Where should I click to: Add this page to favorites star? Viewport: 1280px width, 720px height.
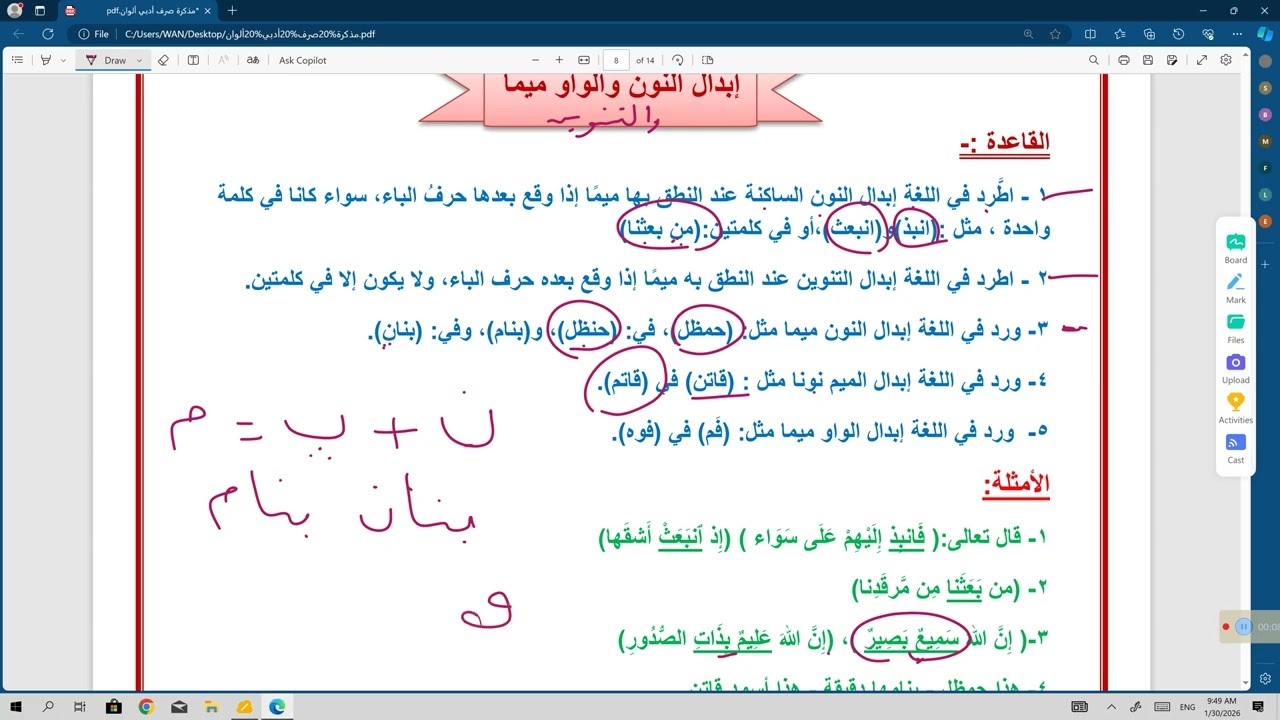point(1056,34)
